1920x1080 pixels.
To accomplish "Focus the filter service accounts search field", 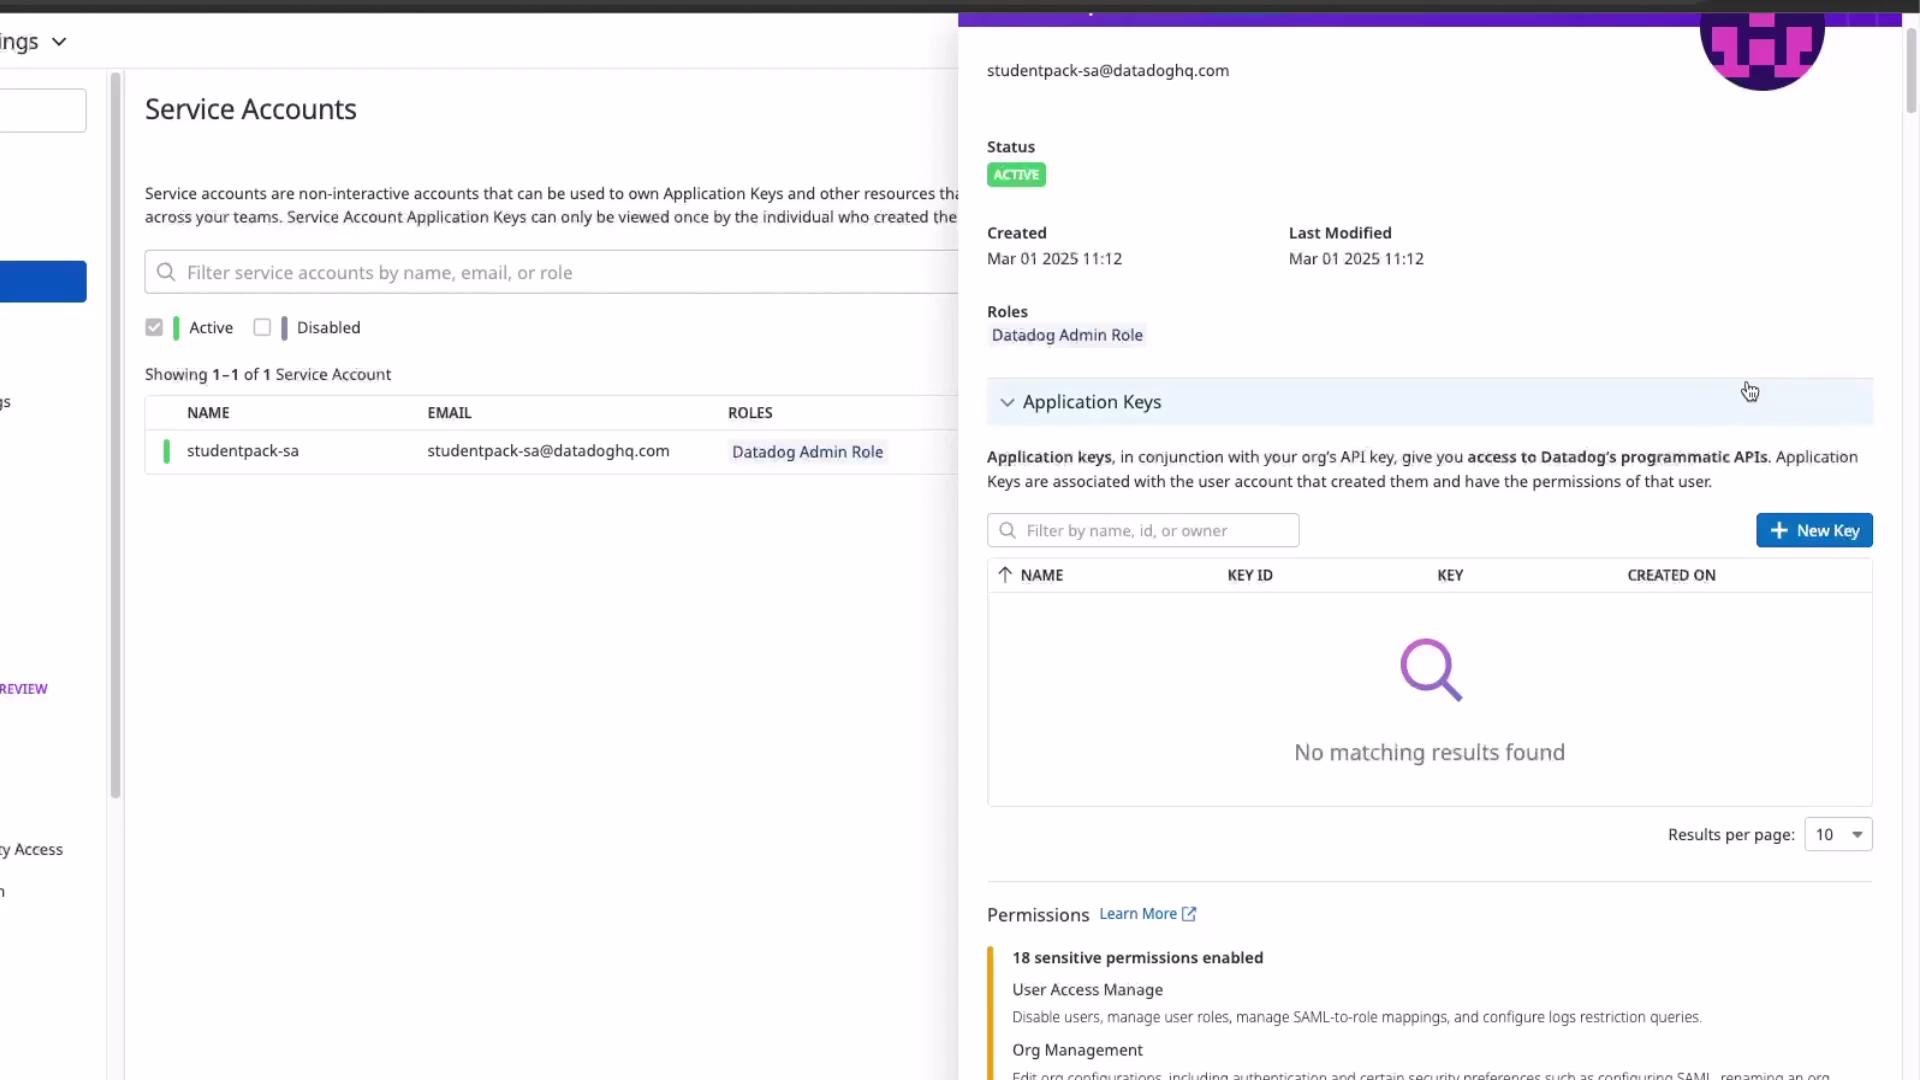I will pyautogui.click(x=551, y=272).
